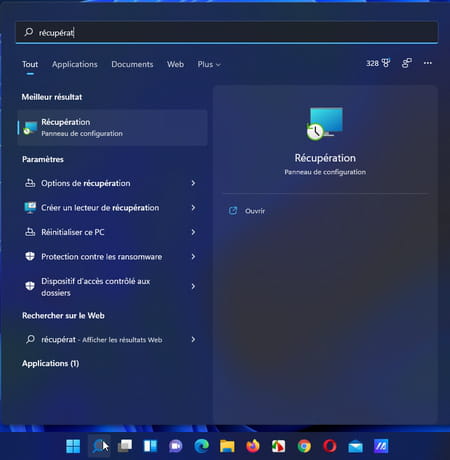Image resolution: width=450 pixels, height=460 pixels.
Task: Select Créer un lecteur de récupération
Action: [x=110, y=208]
